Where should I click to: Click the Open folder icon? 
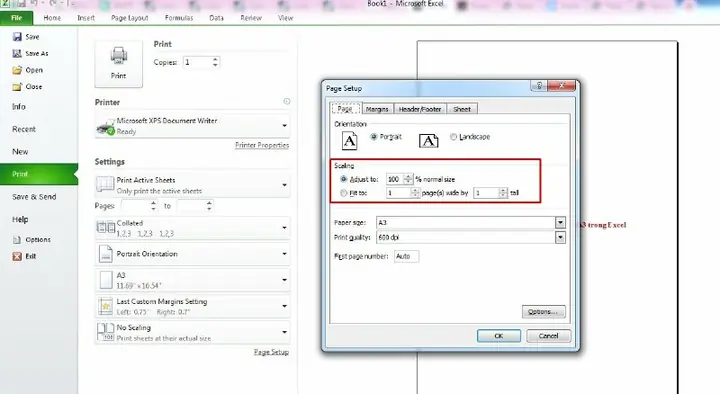(17, 70)
